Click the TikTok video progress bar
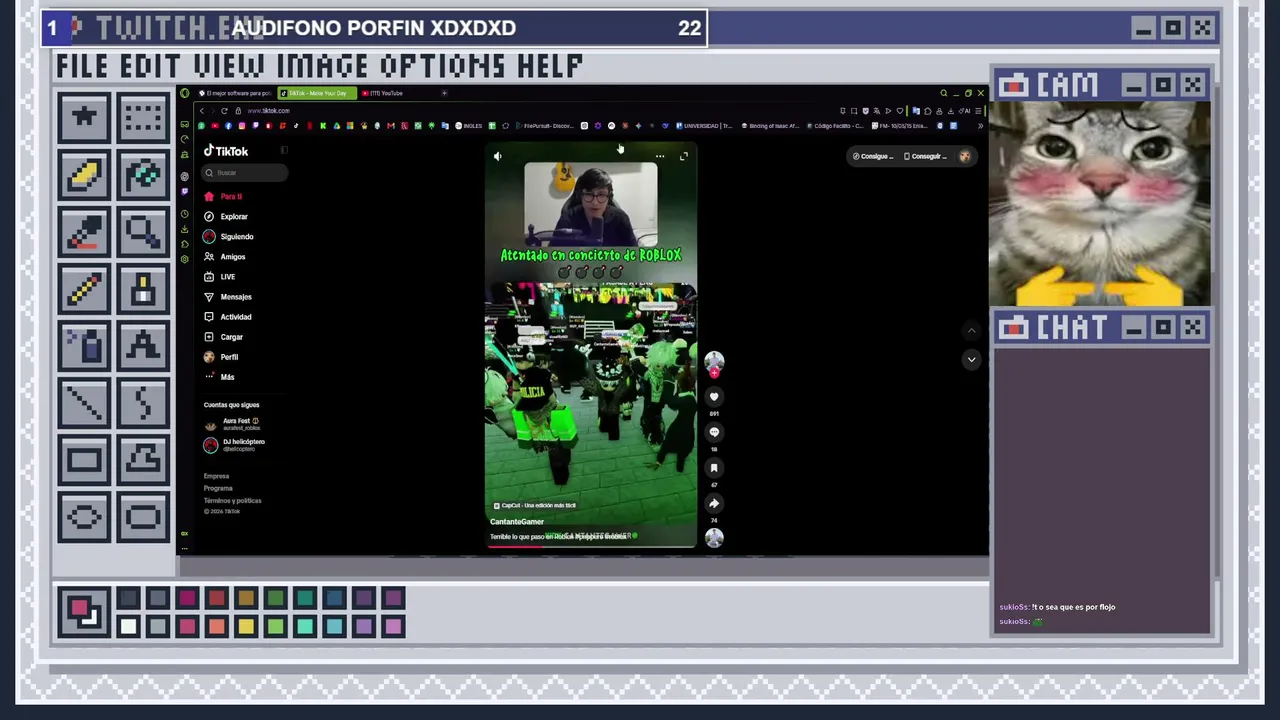The width and height of the screenshot is (1280, 720). click(591, 546)
